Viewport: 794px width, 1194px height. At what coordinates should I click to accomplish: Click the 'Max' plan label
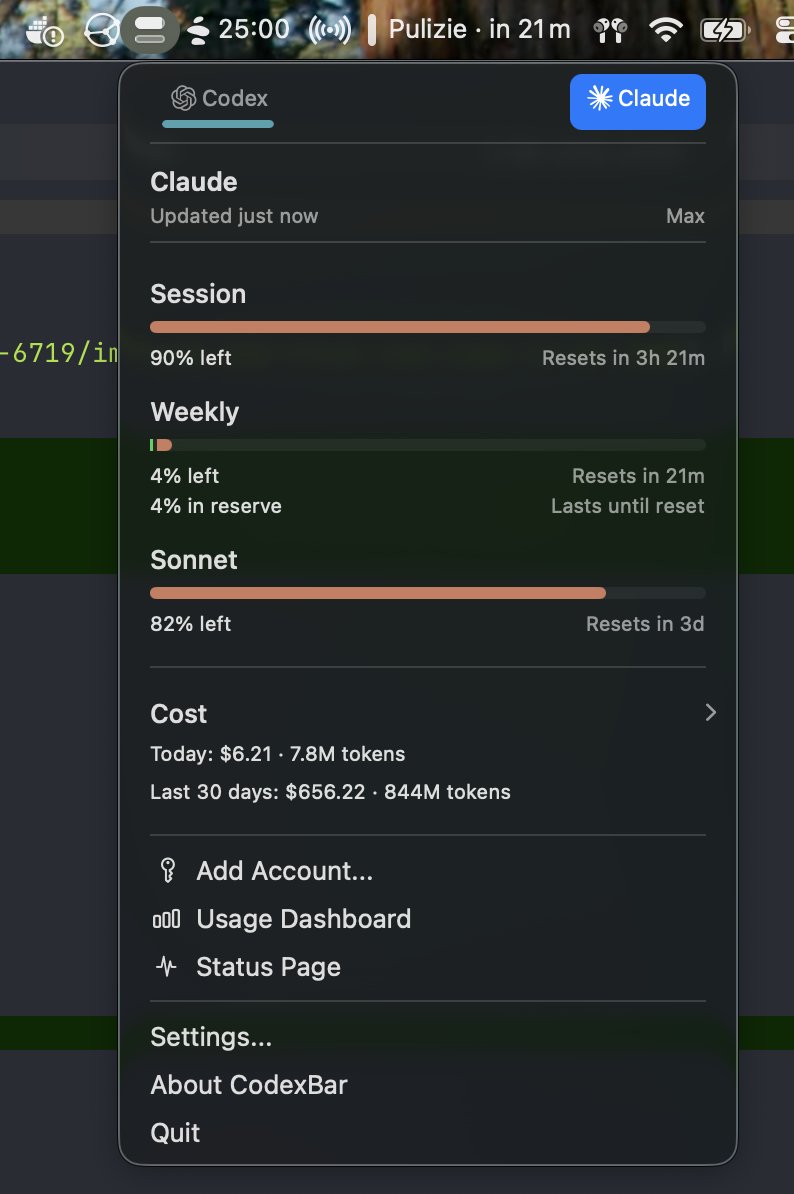(685, 216)
